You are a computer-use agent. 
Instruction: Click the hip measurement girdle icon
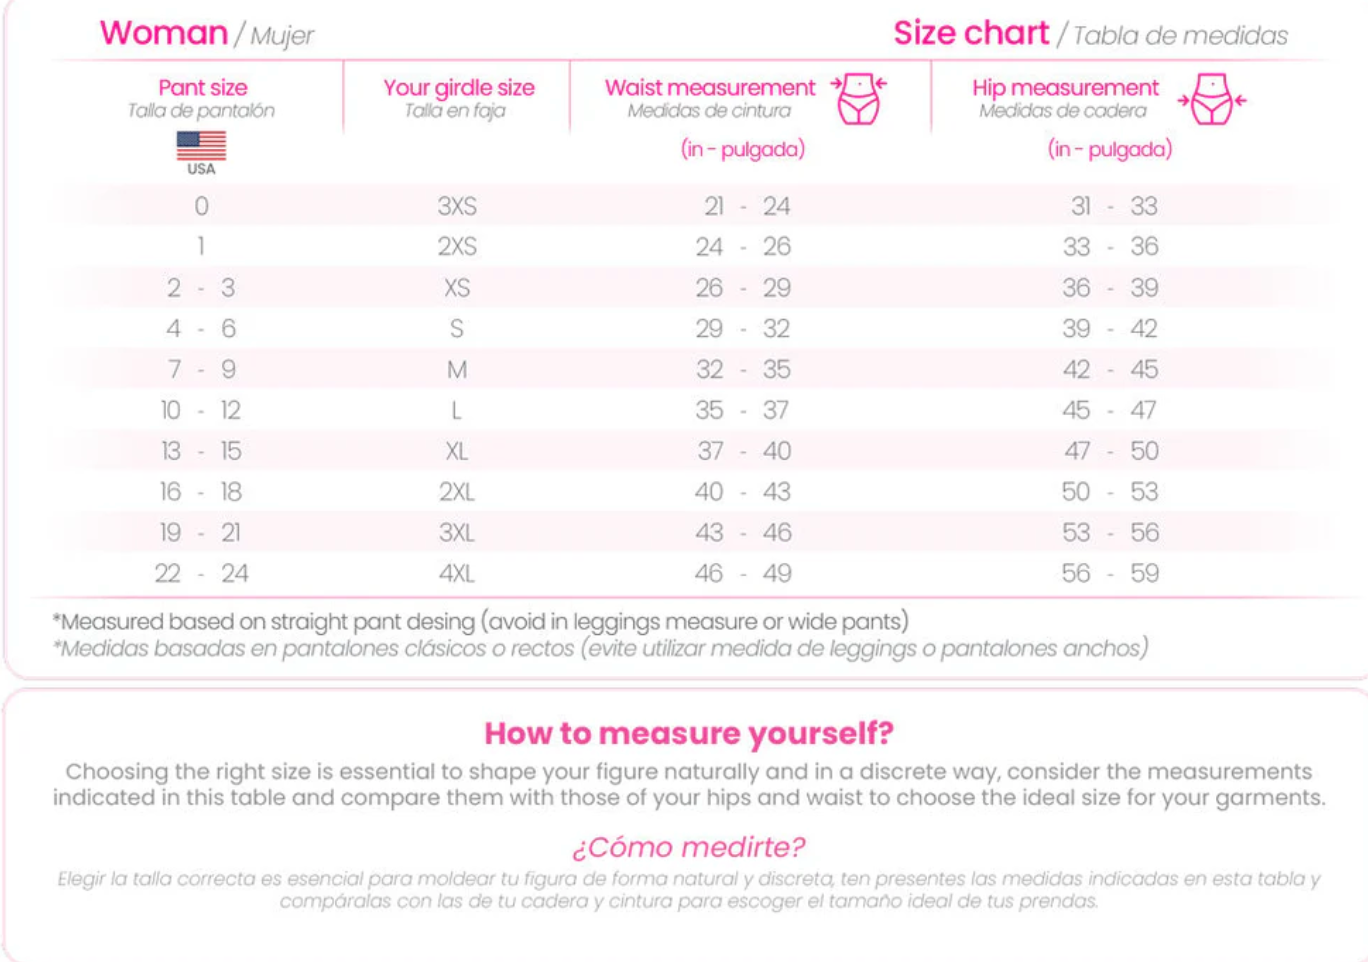click(1212, 99)
